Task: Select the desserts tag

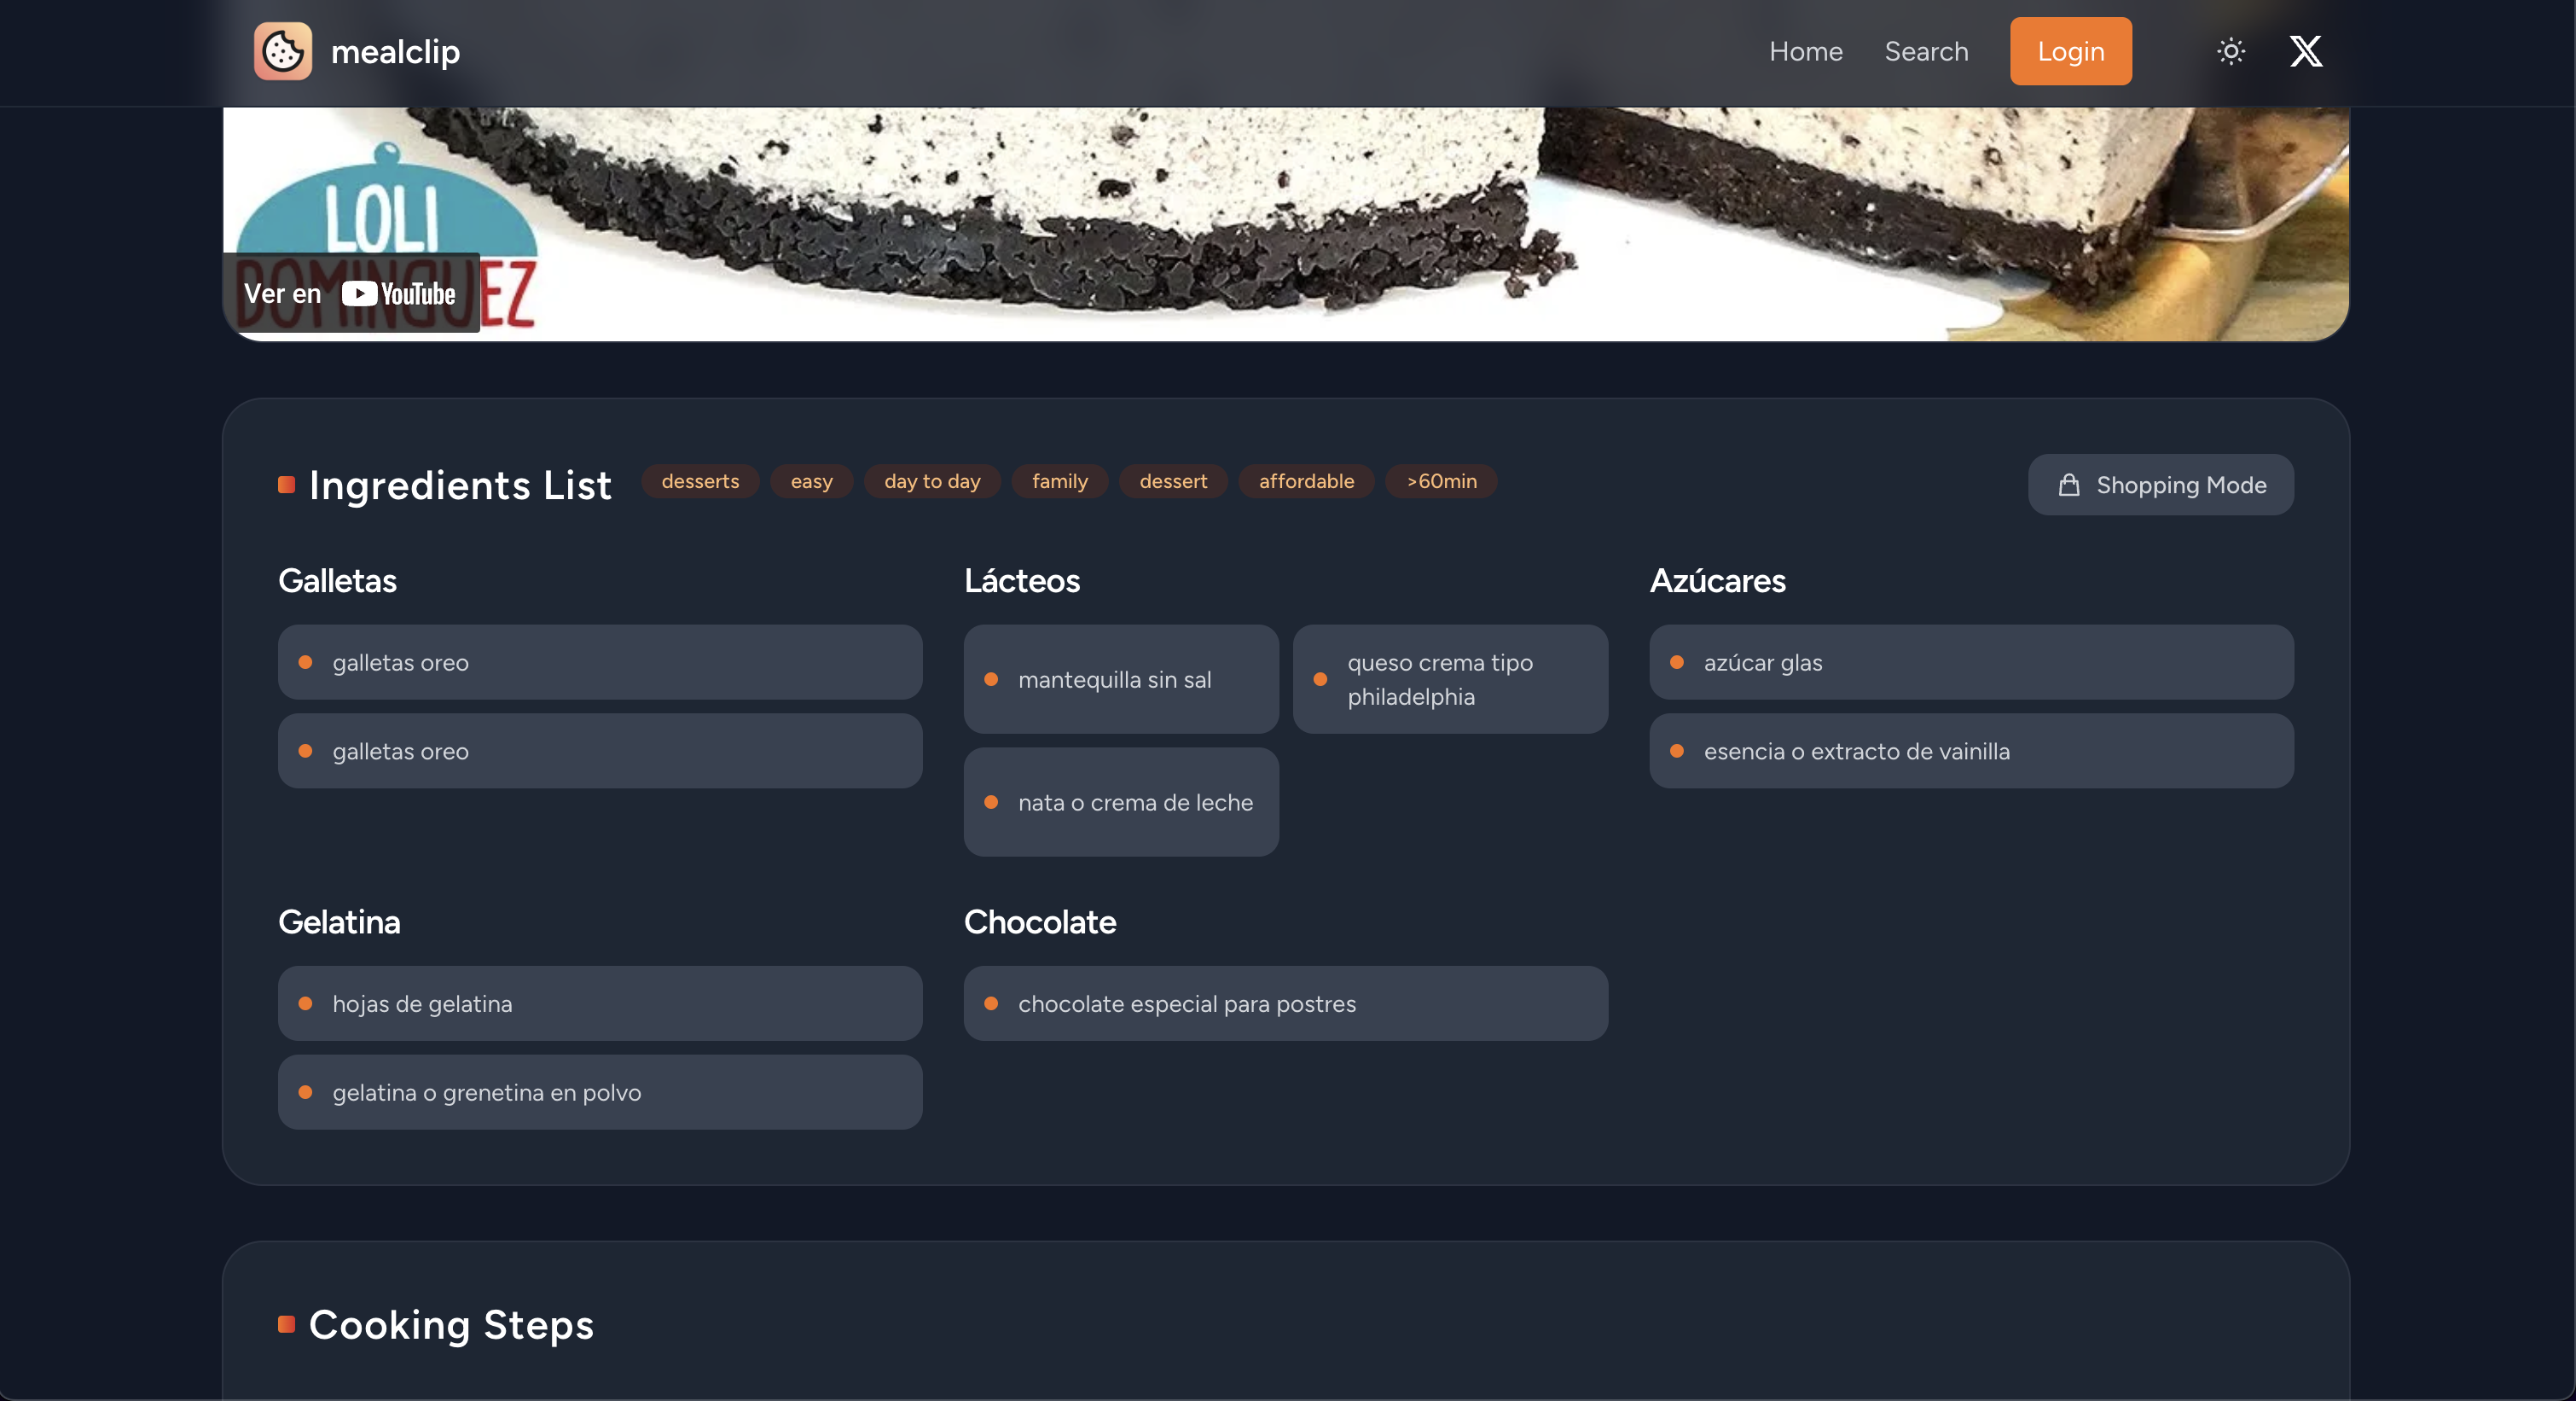Action: (699, 481)
